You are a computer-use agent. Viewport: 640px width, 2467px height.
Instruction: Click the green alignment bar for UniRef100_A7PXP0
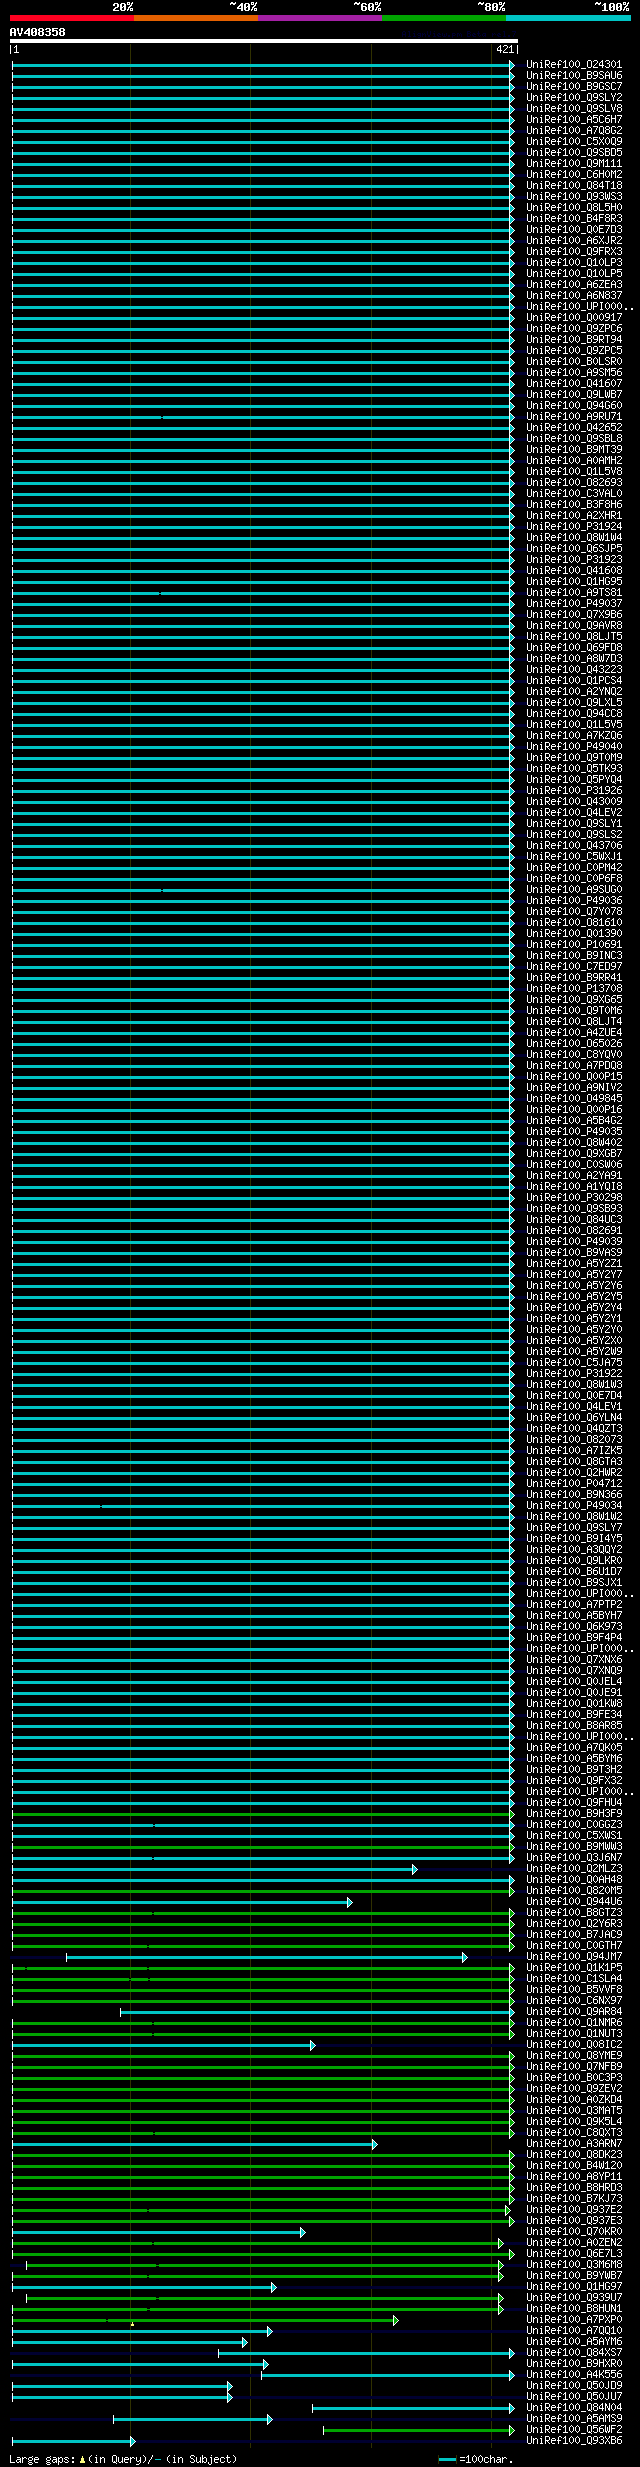click(x=205, y=2319)
